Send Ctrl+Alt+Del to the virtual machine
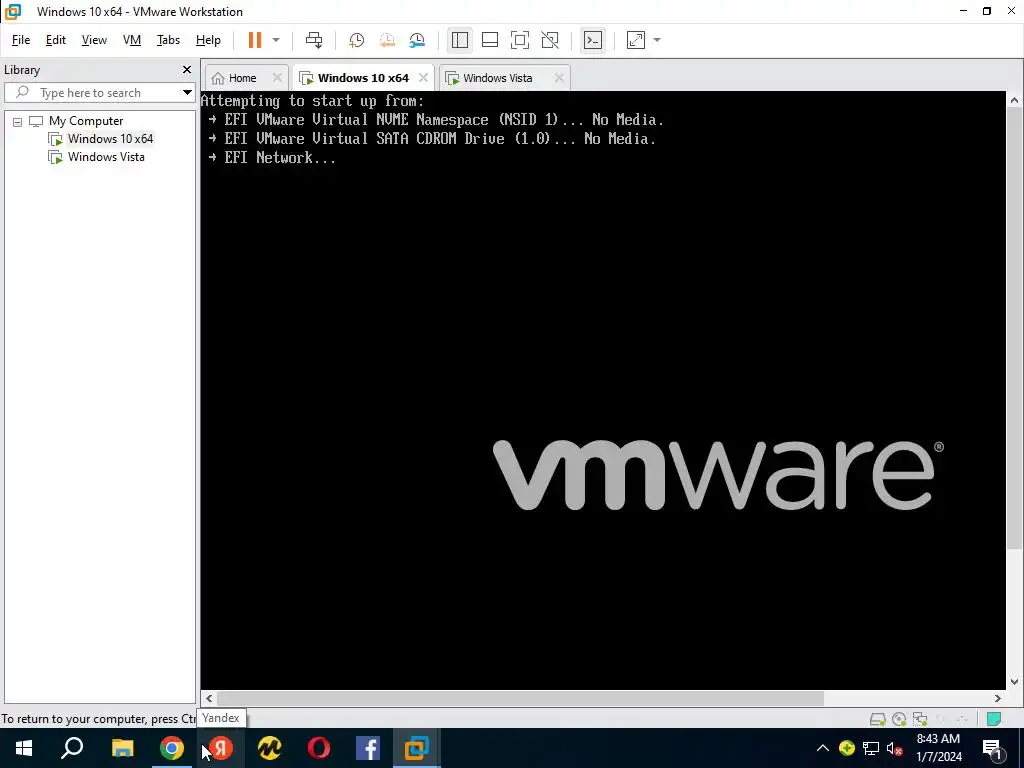 click(314, 40)
